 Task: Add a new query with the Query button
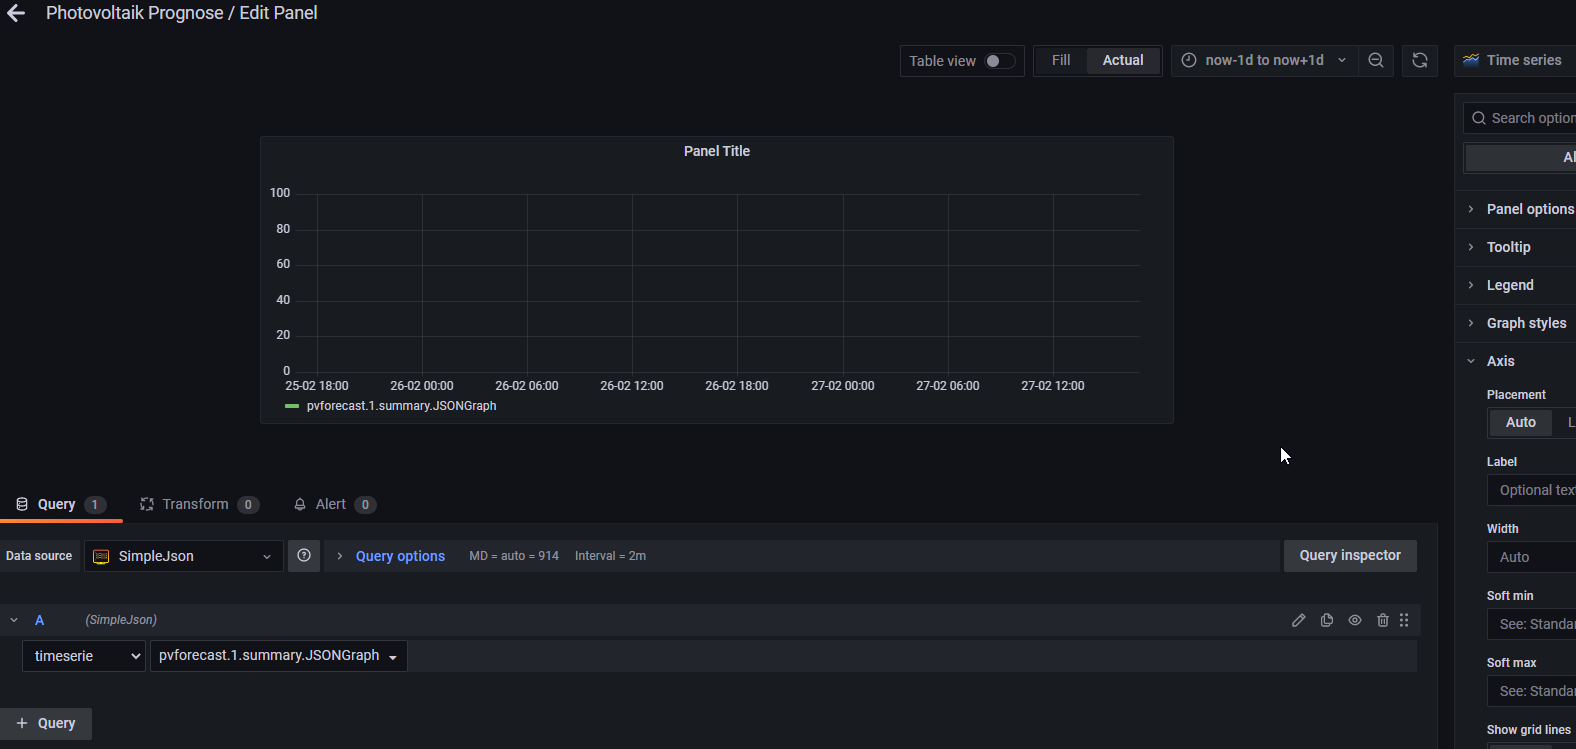(x=46, y=723)
